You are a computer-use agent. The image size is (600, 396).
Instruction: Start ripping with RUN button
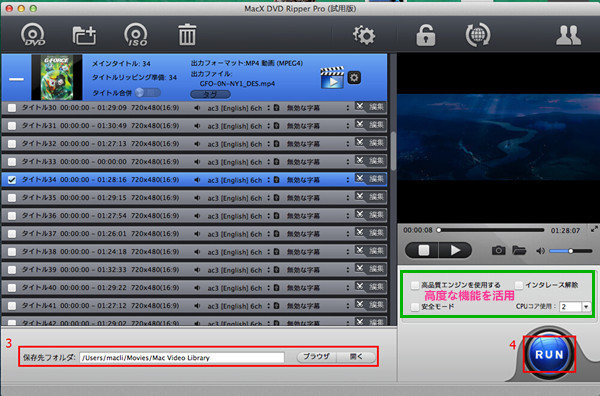(549, 354)
